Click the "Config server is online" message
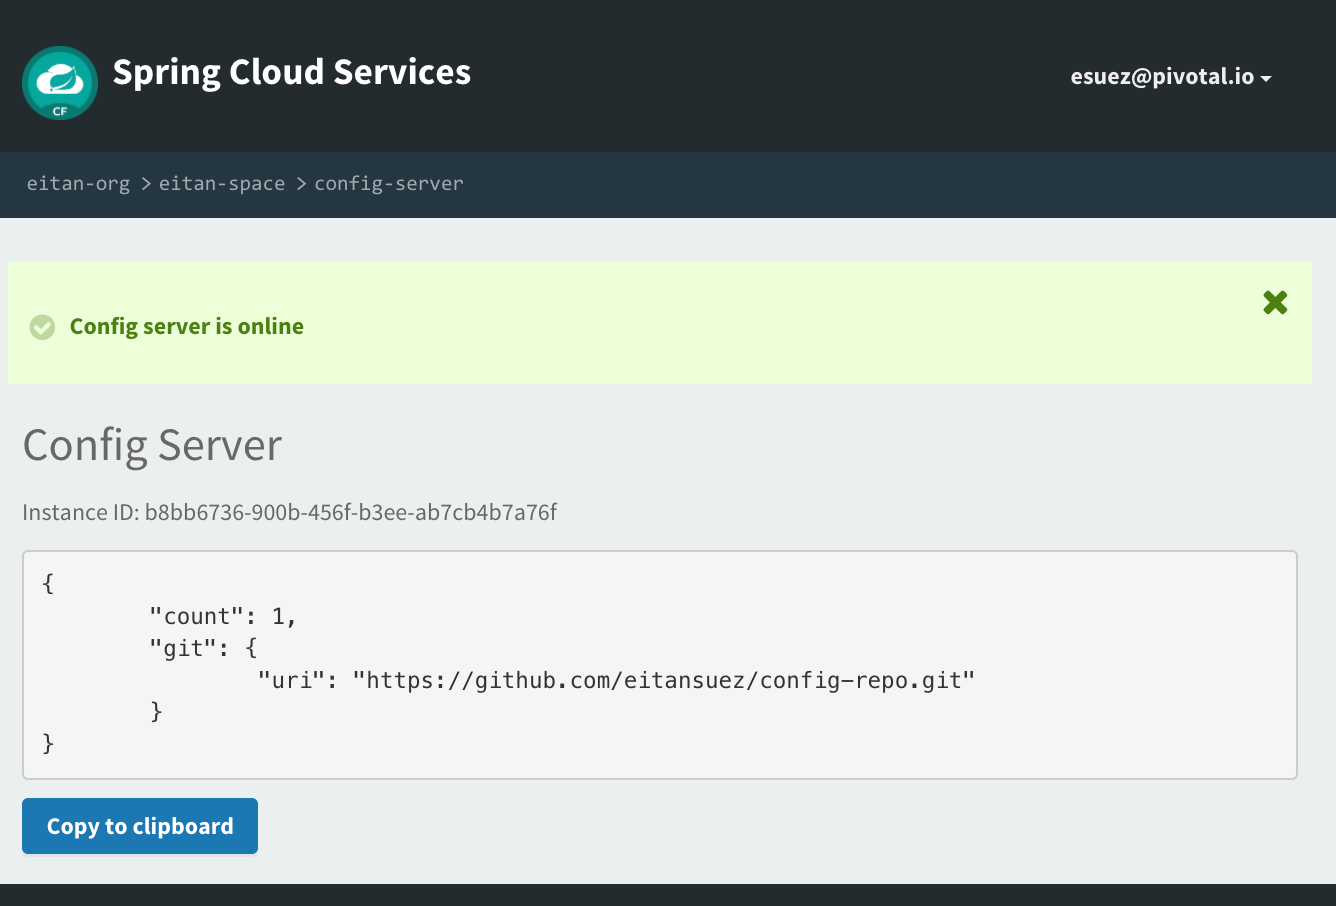Image resolution: width=1336 pixels, height=906 pixels. [x=187, y=327]
